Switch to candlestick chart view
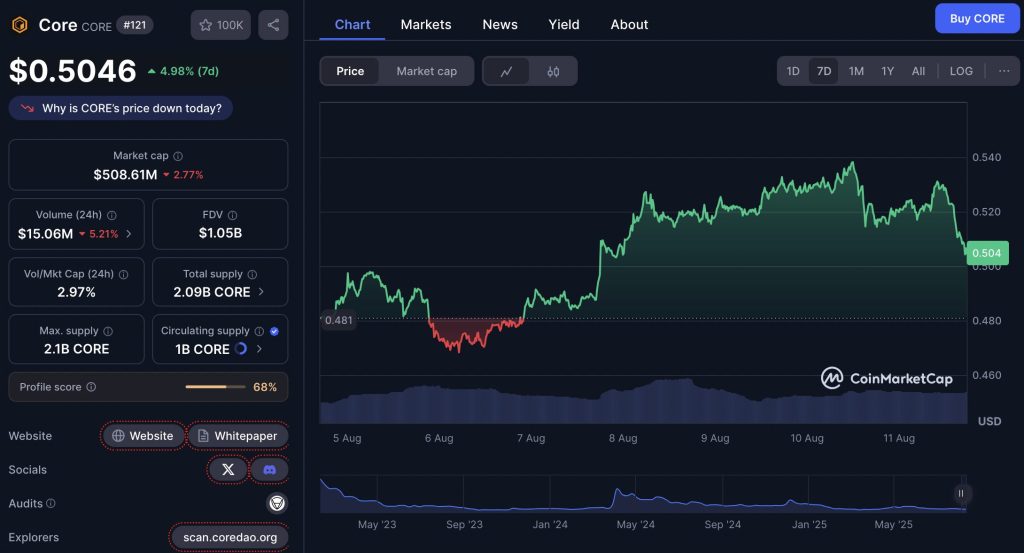Image resolution: width=1024 pixels, height=553 pixels. click(x=553, y=71)
